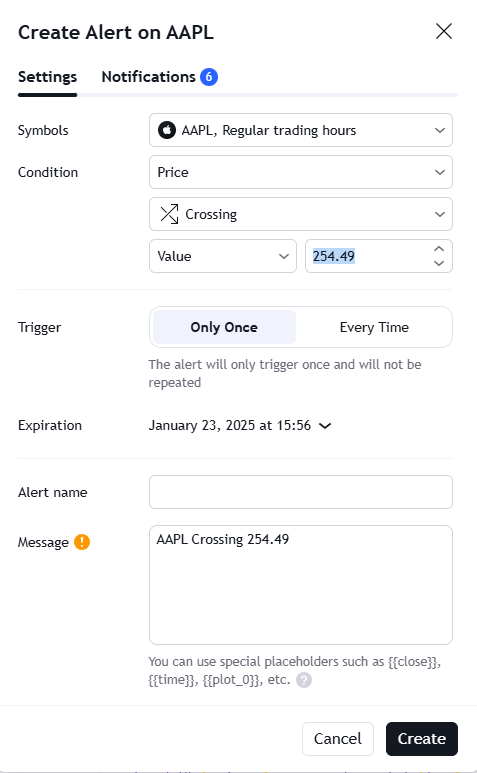477x773 pixels.
Task: Open the Value type dropdown
Action: (223, 256)
